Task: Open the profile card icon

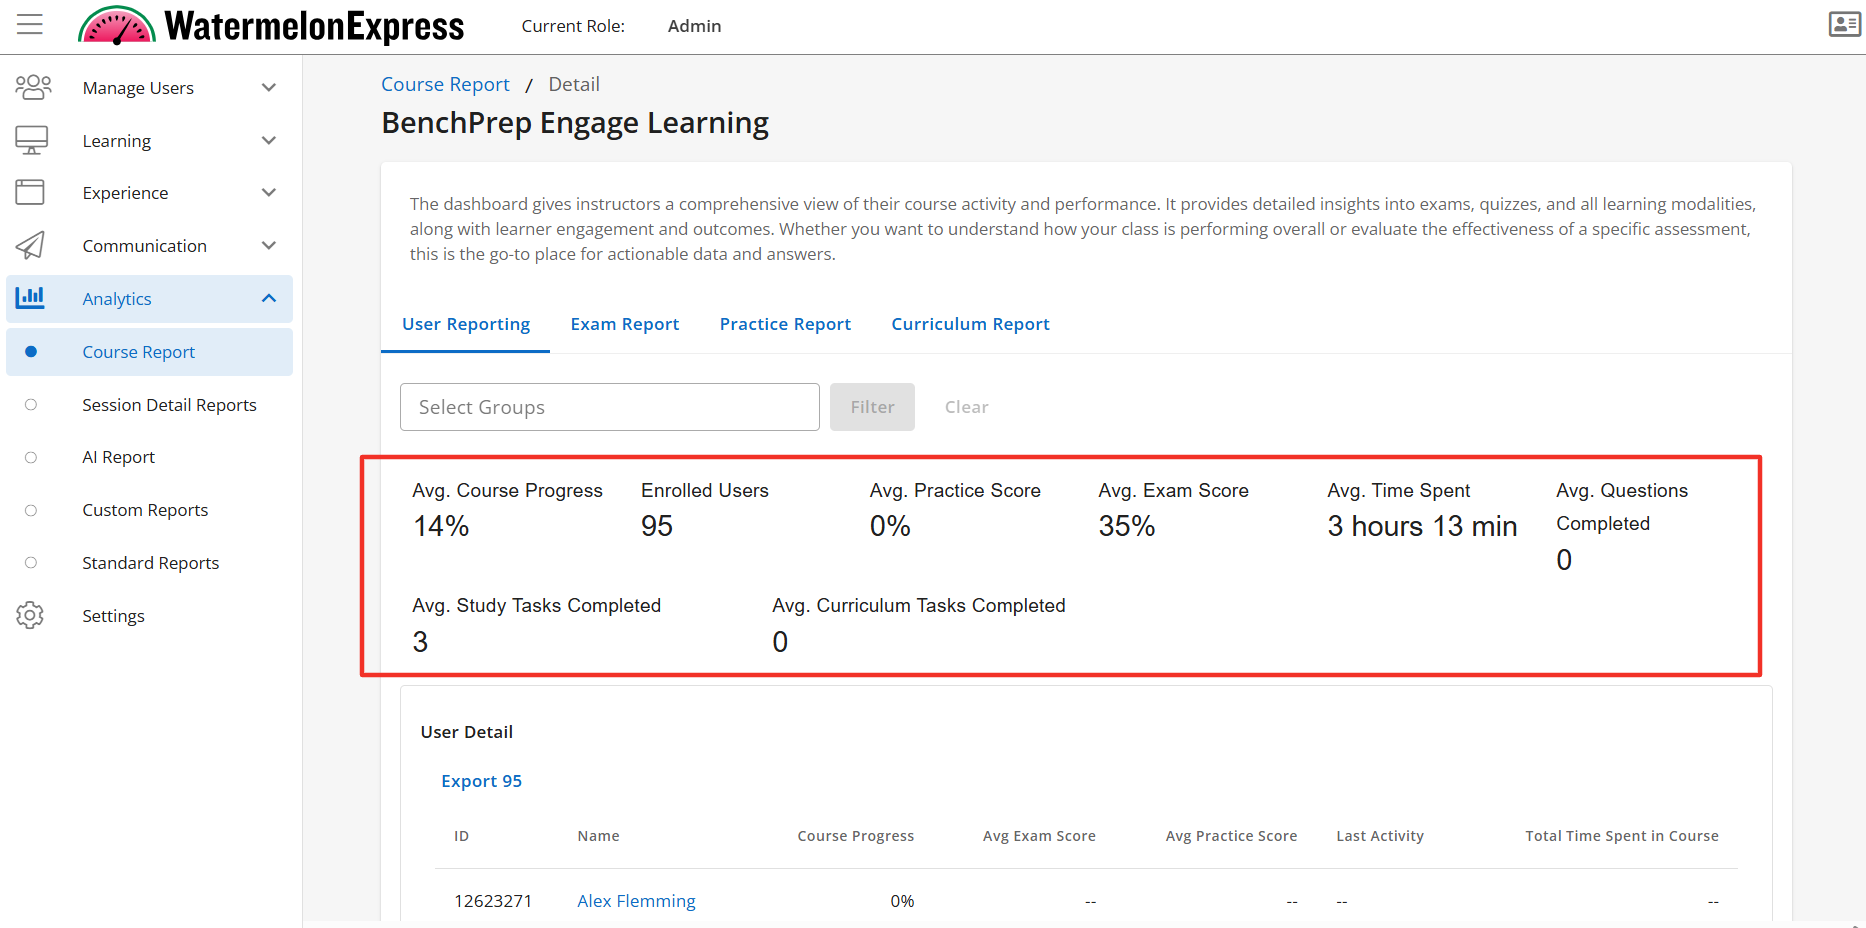Action: click(1844, 24)
